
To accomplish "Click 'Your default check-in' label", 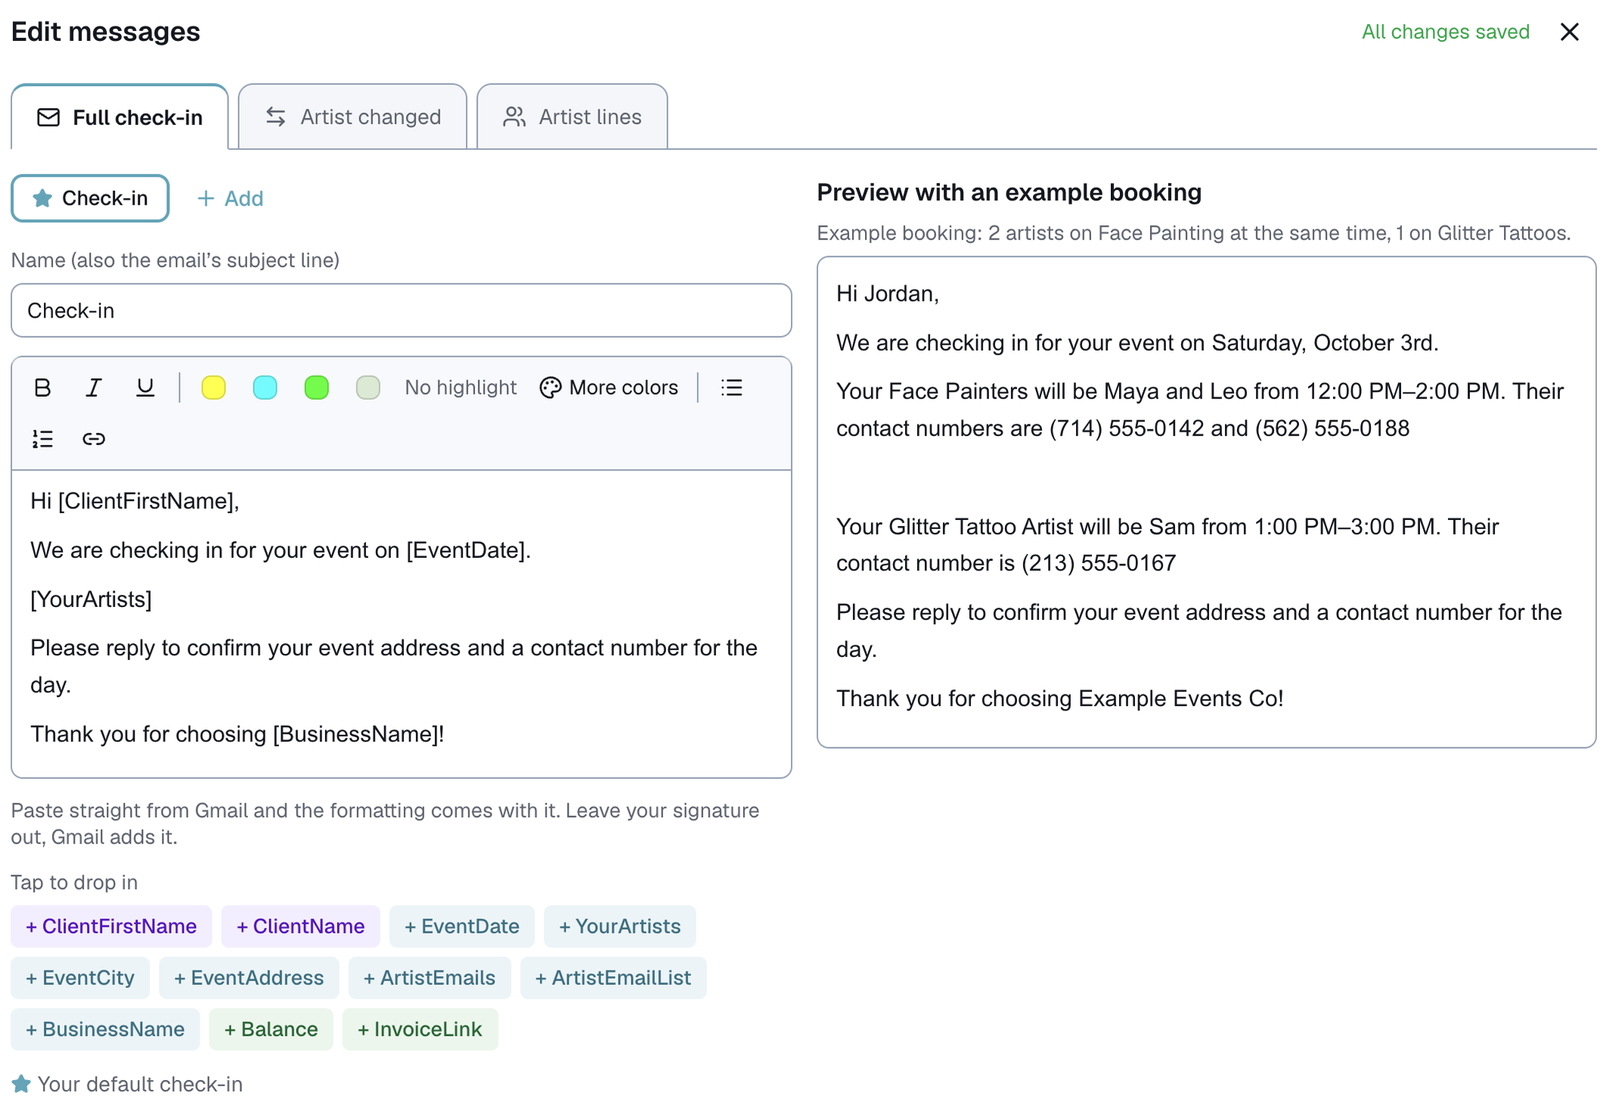I will [139, 1084].
